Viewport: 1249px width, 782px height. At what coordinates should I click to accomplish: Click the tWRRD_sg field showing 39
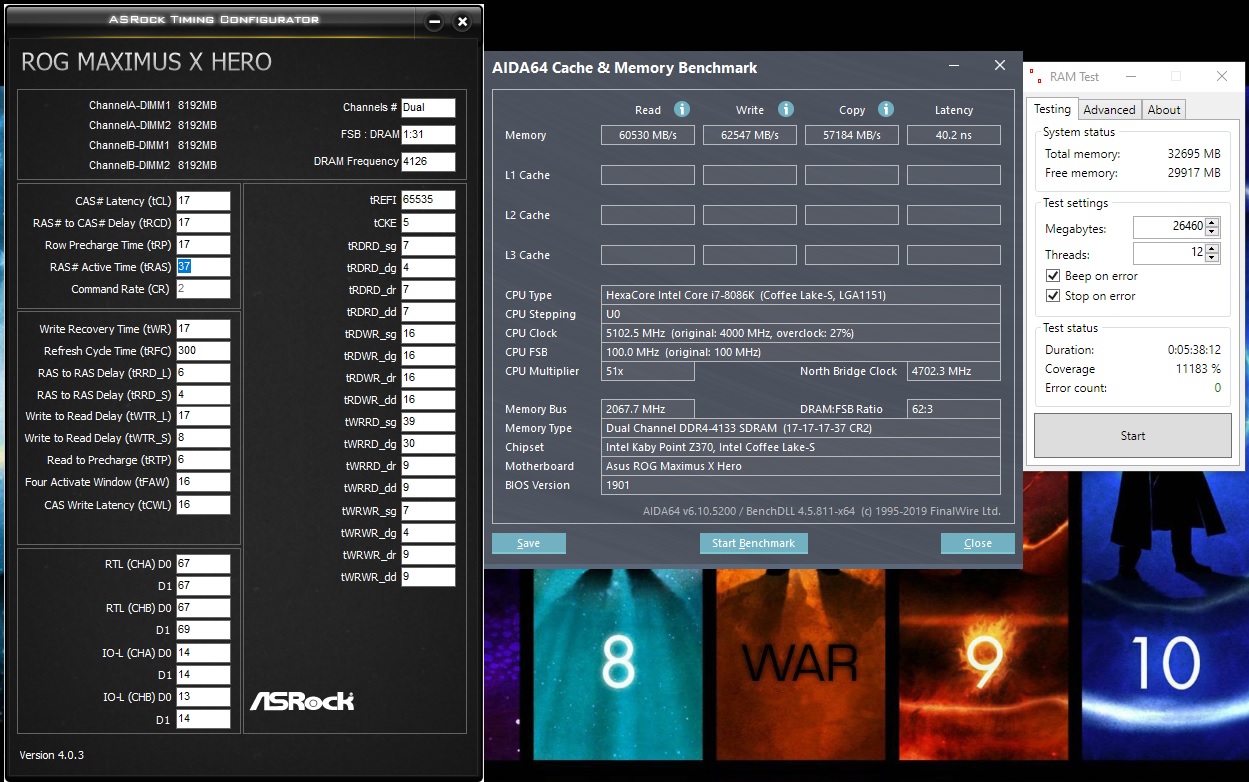pyautogui.click(x=428, y=422)
